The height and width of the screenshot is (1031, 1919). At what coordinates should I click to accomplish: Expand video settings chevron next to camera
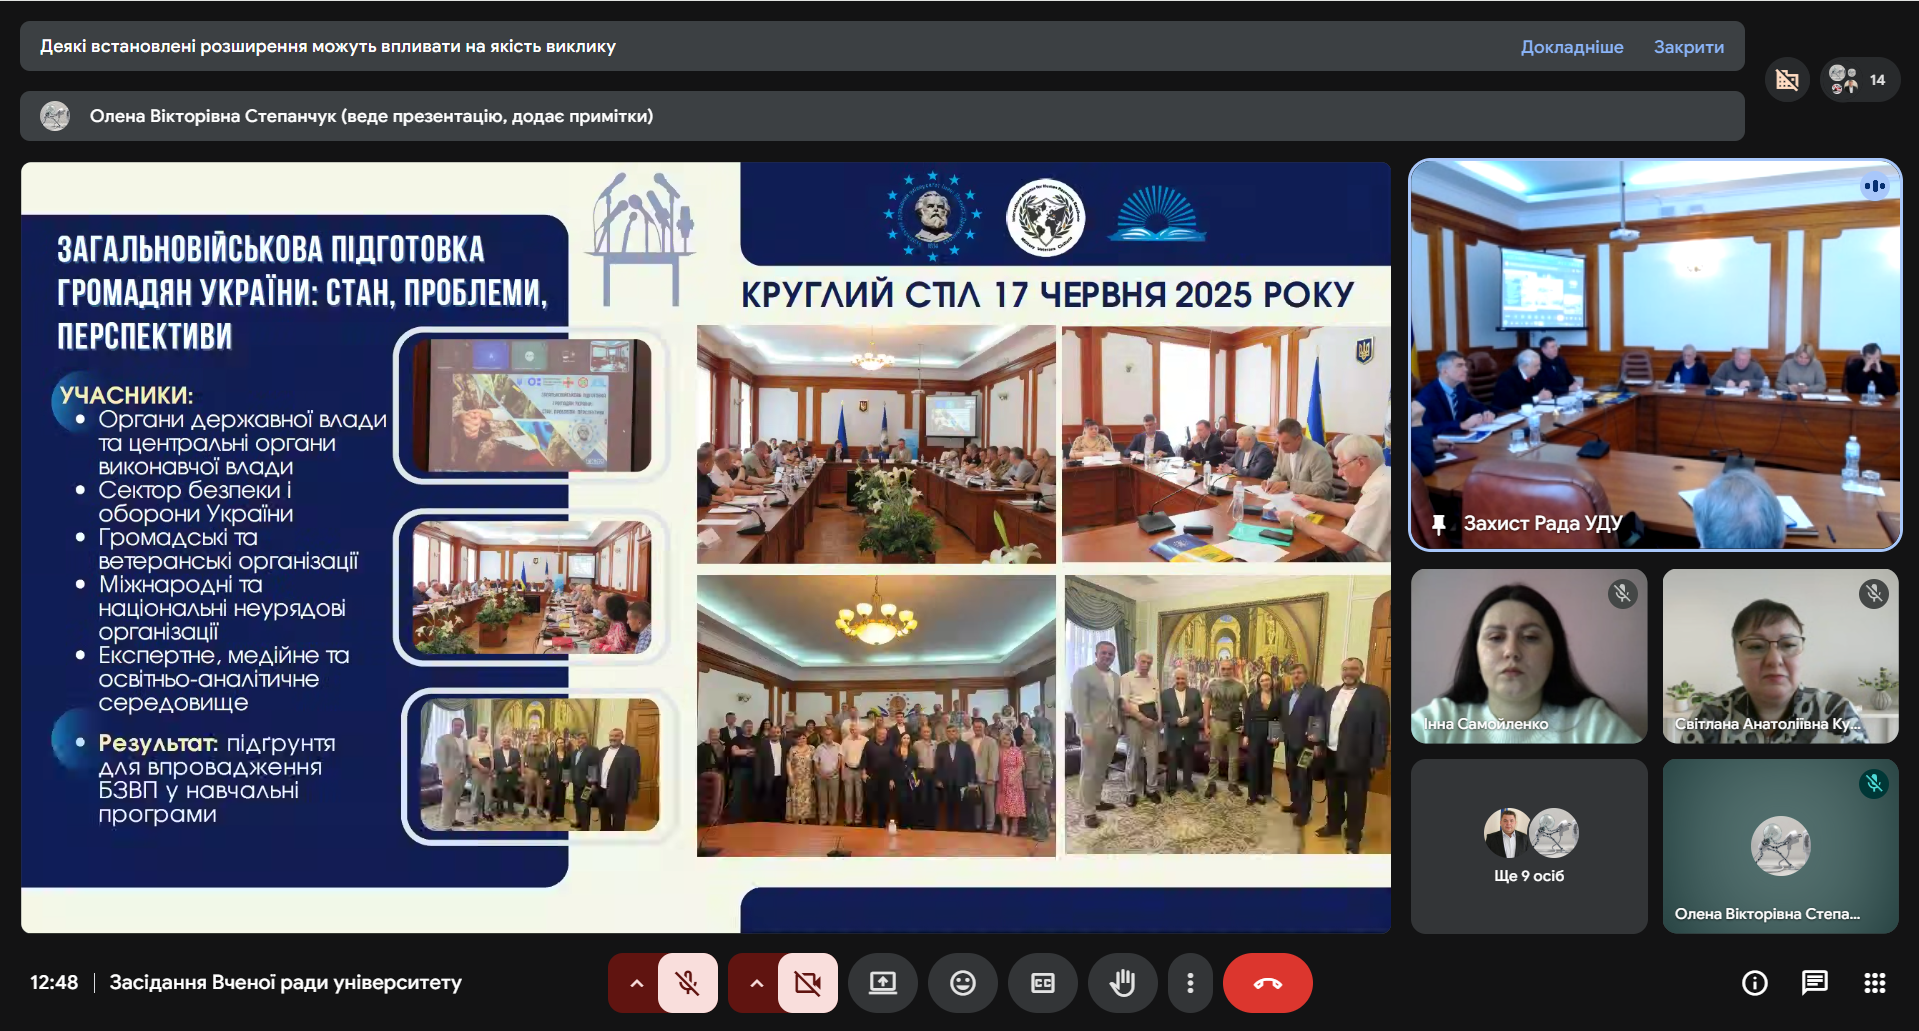click(x=756, y=983)
